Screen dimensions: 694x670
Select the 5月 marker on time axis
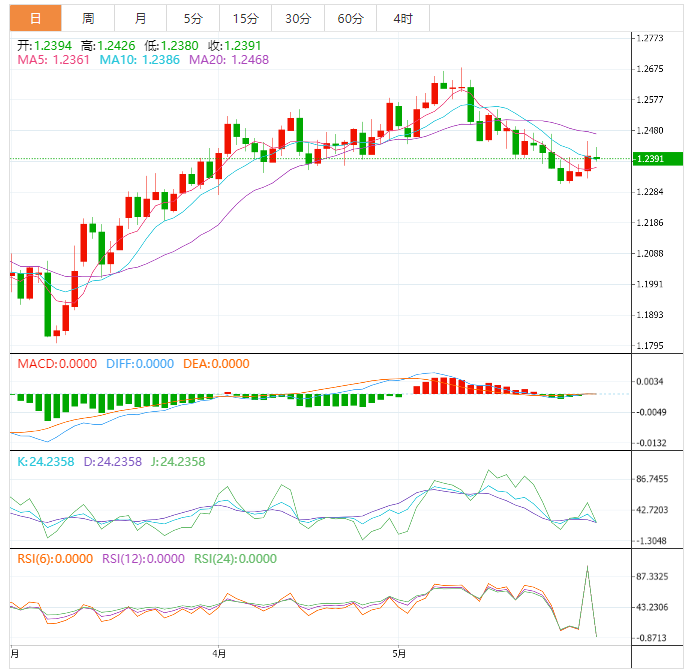pos(399,654)
